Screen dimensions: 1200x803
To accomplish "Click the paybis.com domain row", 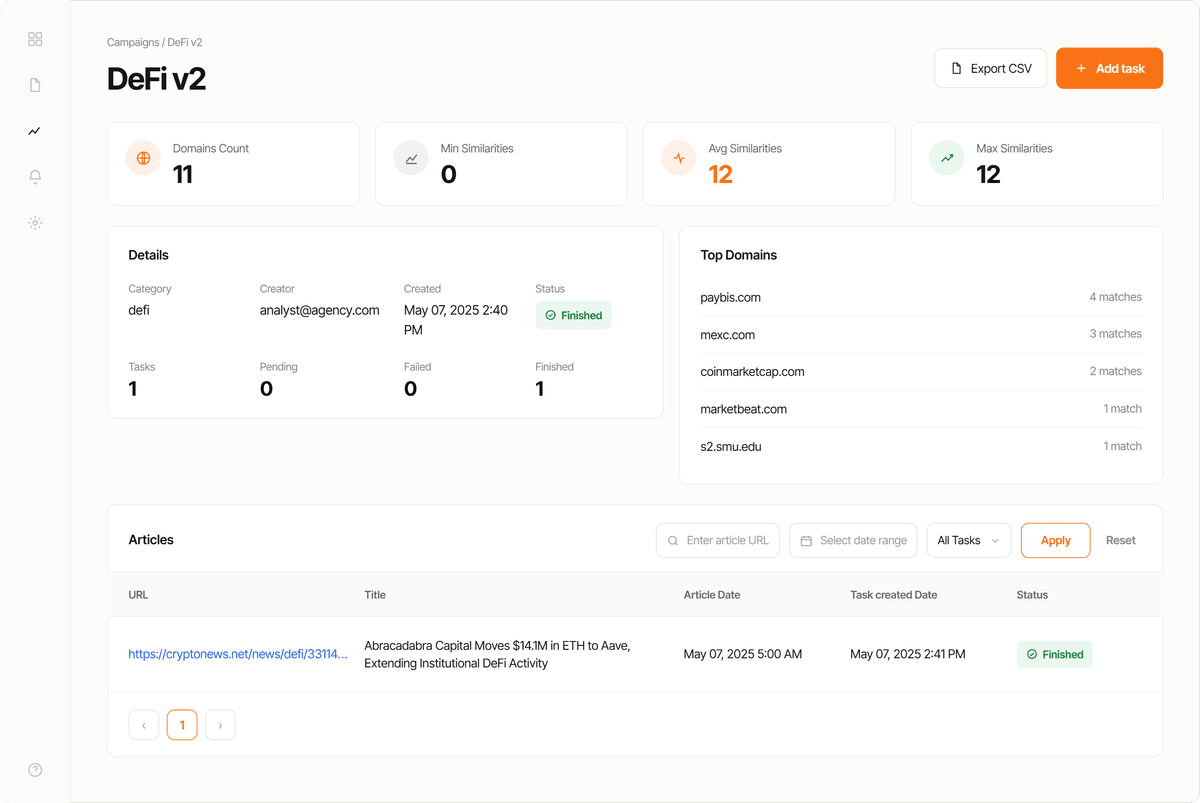I will (x=921, y=297).
